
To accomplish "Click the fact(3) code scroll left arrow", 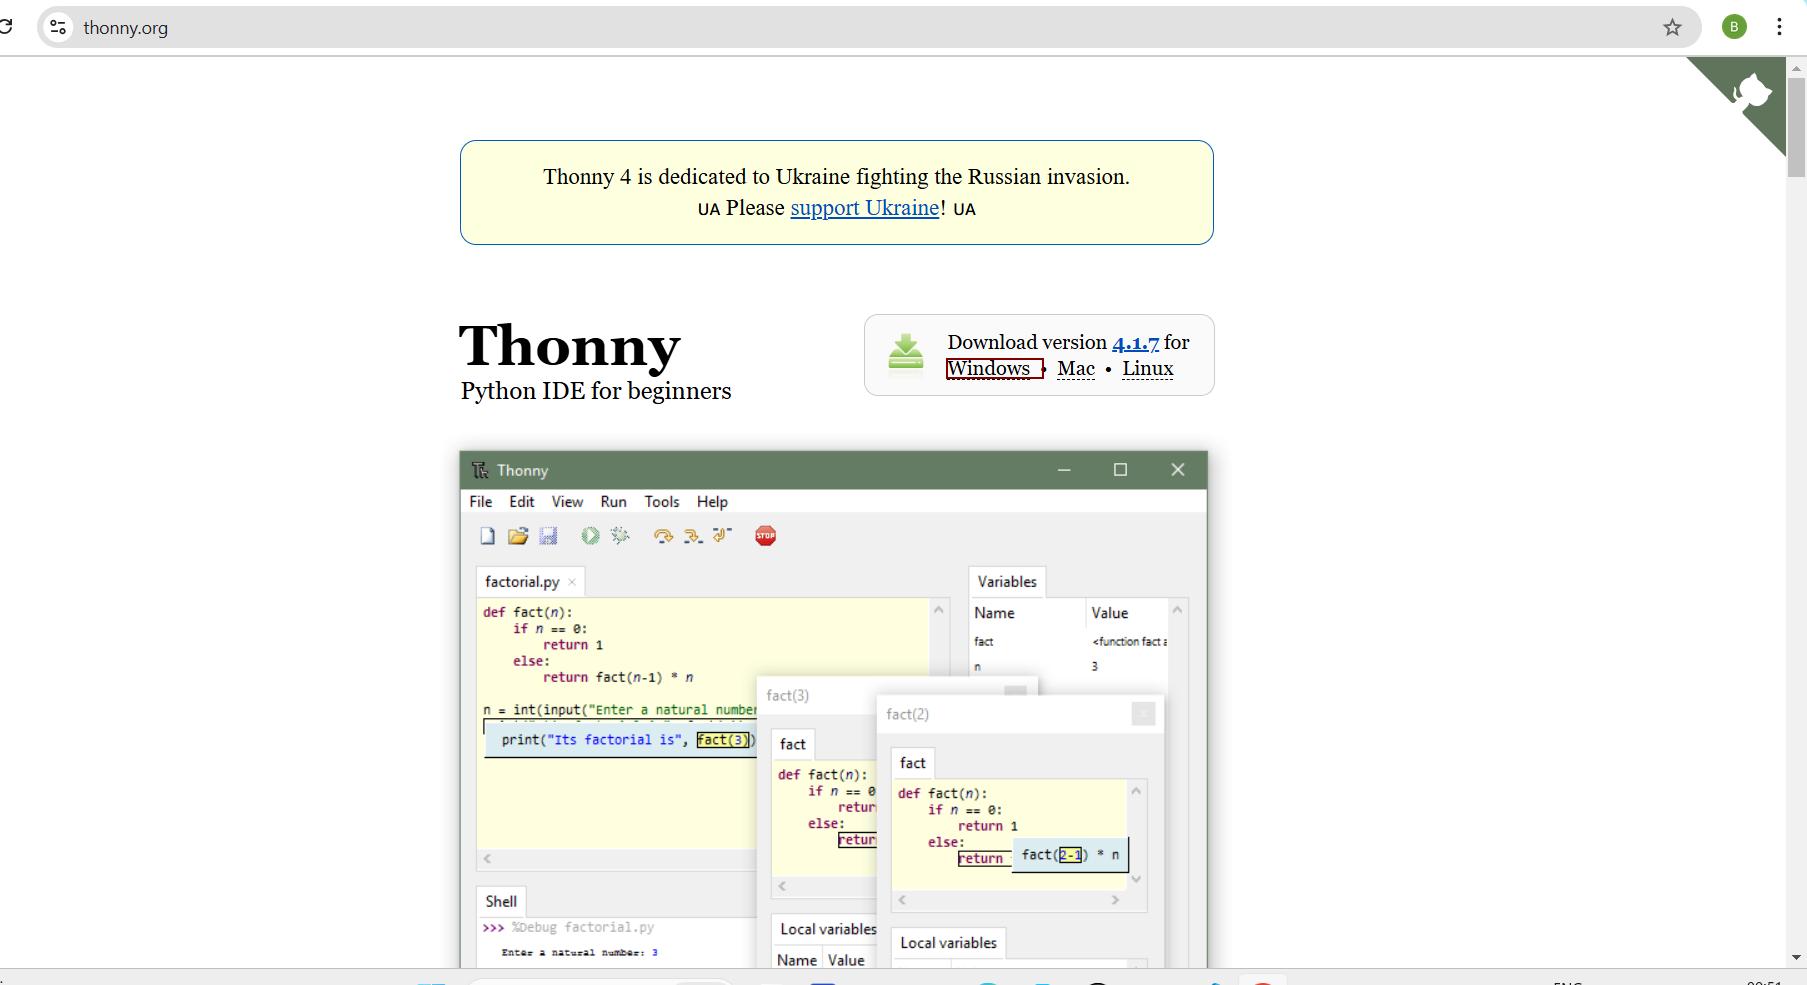I will pos(782,886).
